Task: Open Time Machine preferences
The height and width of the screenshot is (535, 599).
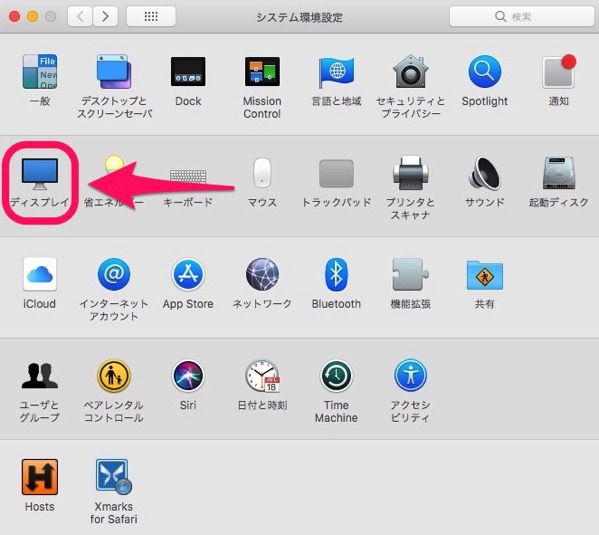Action: point(336,376)
